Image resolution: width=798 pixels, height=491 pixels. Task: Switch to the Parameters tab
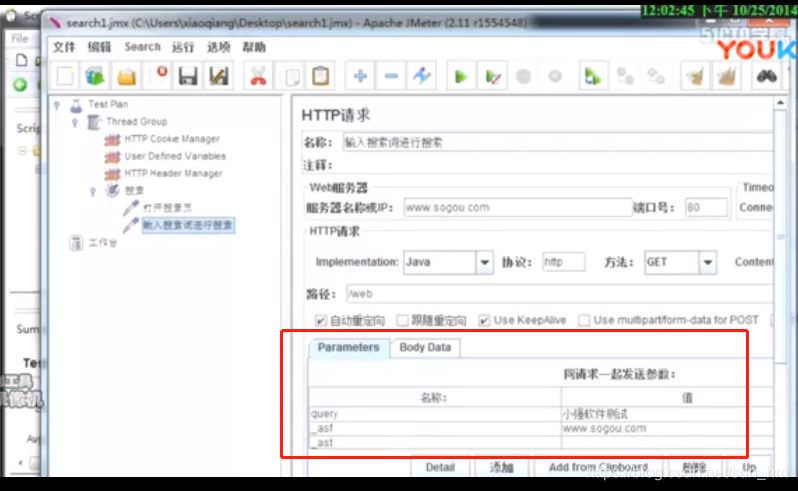coord(349,348)
